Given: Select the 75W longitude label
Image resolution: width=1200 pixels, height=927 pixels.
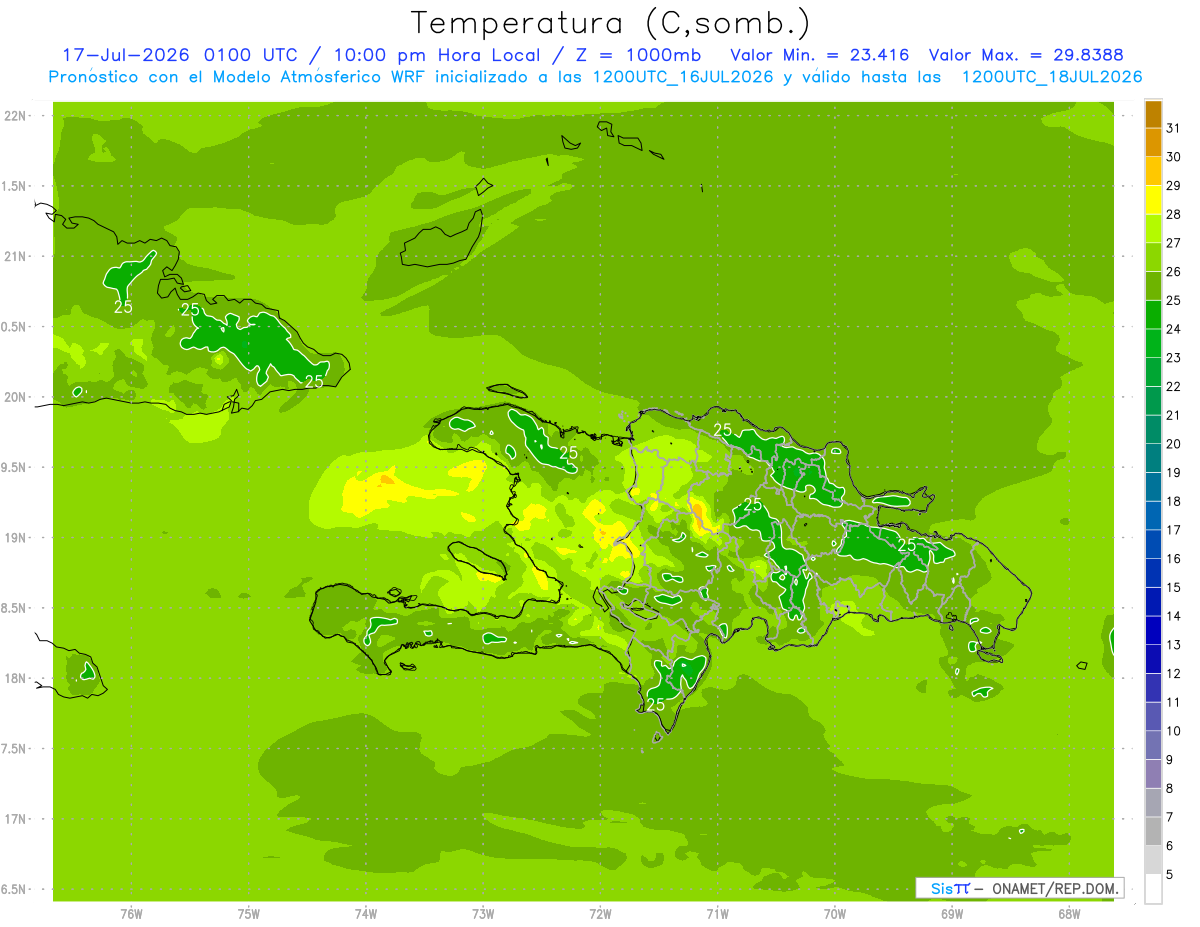Looking at the screenshot, I should [x=249, y=914].
